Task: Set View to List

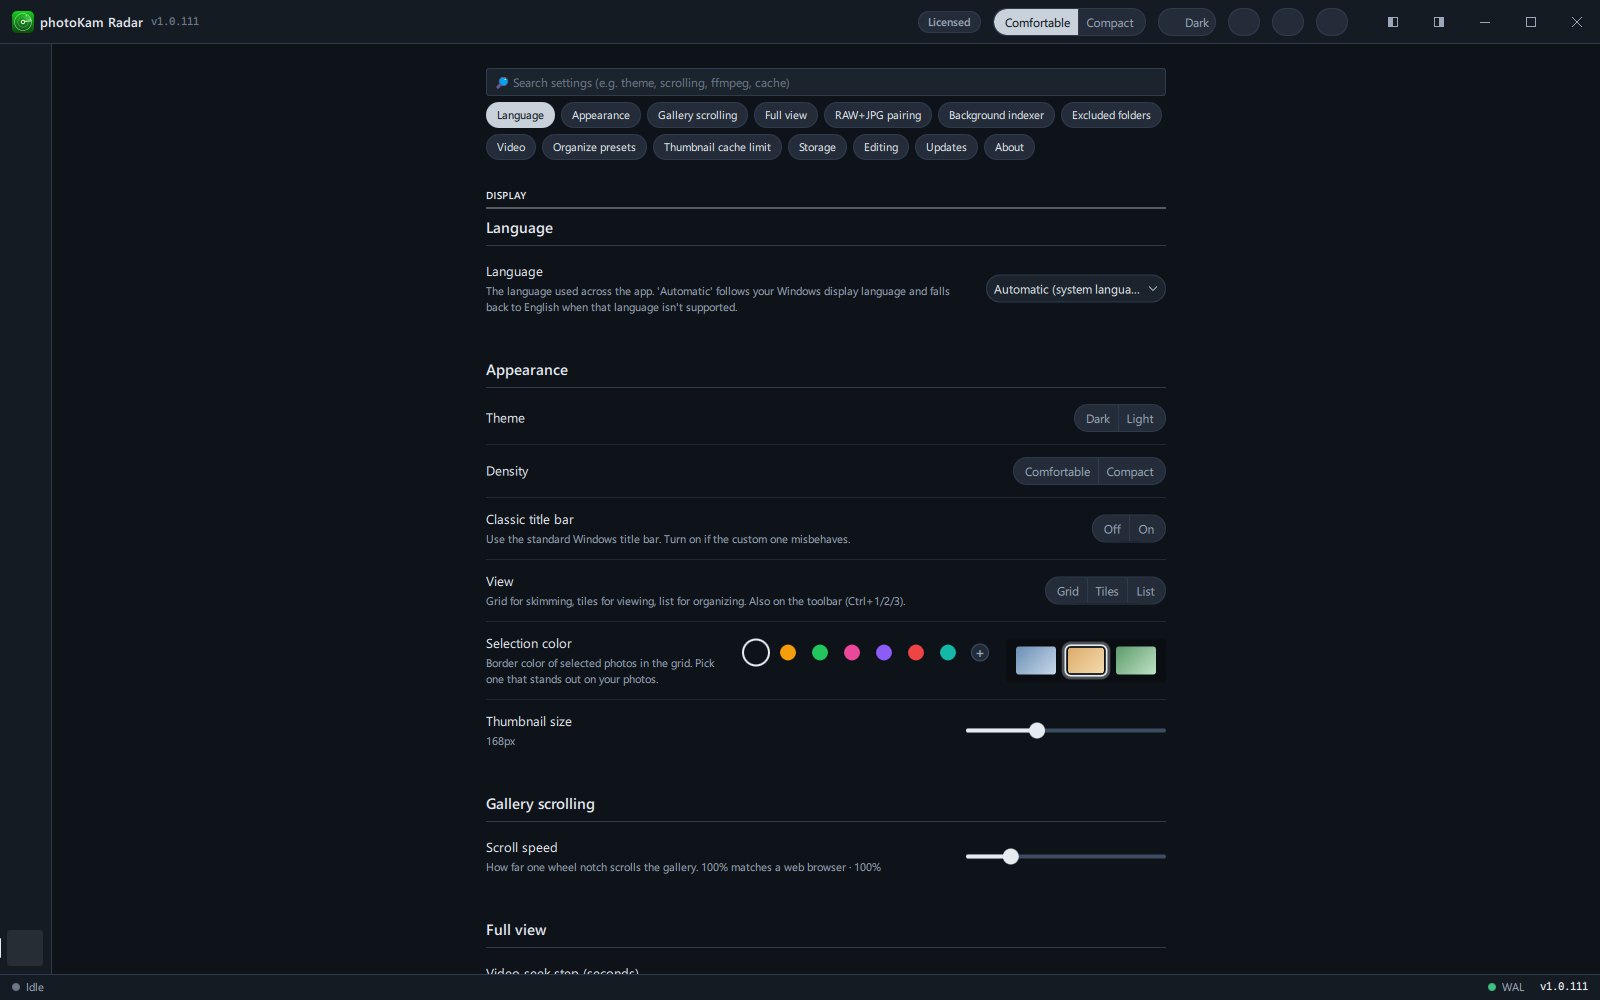Action: point(1145,591)
